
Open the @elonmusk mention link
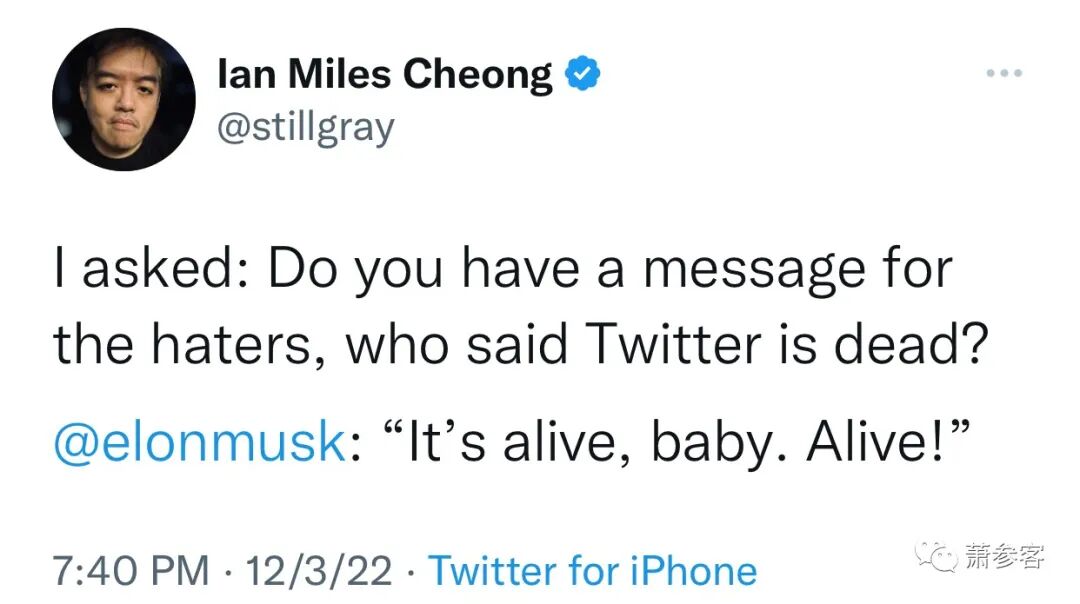(x=199, y=443)
